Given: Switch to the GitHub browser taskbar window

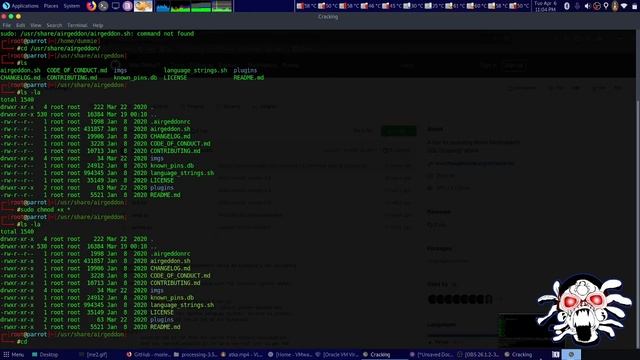Looking at the screenshot, I should tap(148, 355).
